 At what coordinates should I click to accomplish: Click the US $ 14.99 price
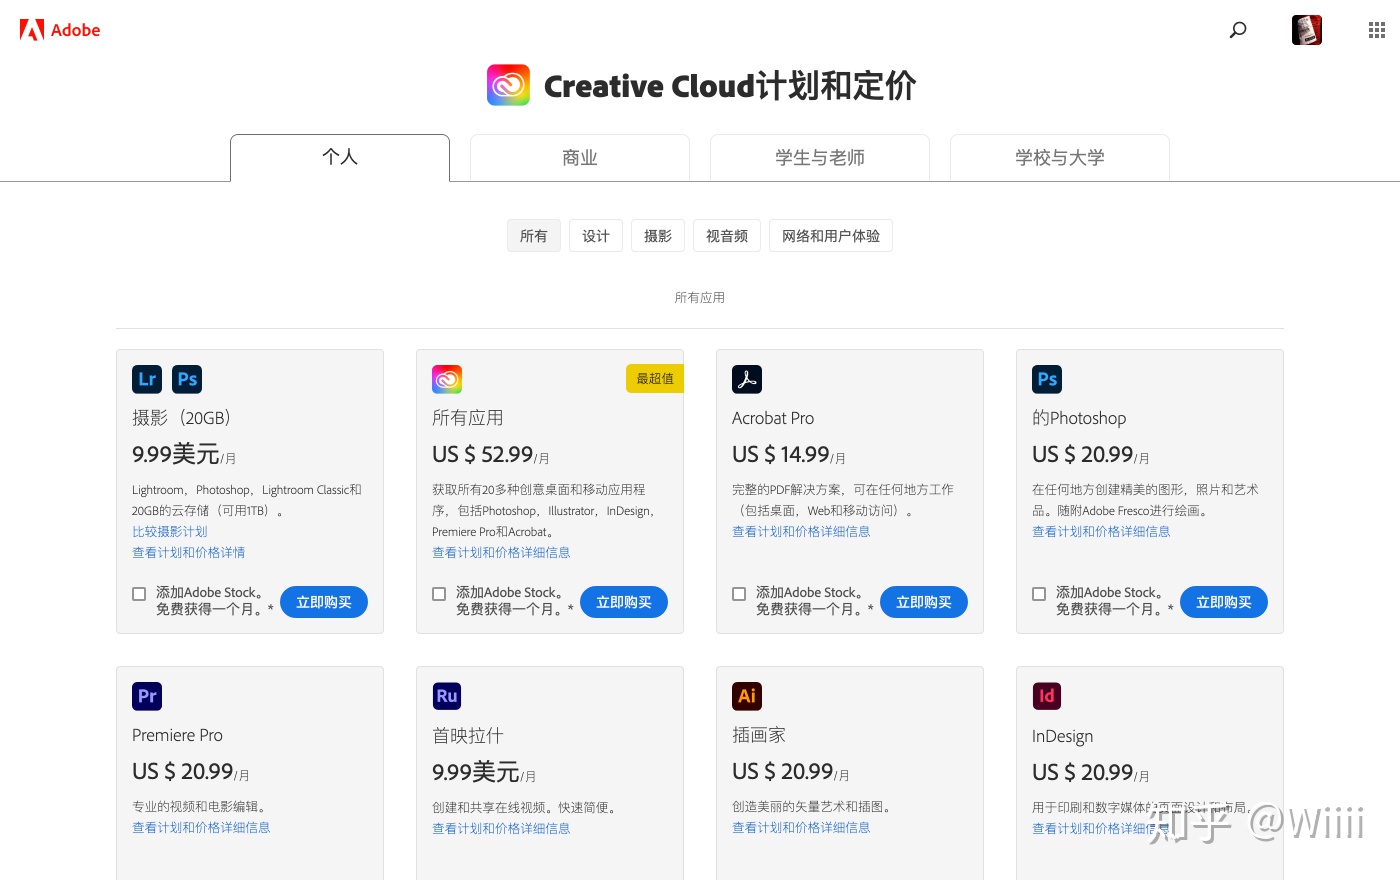[781, 454]
